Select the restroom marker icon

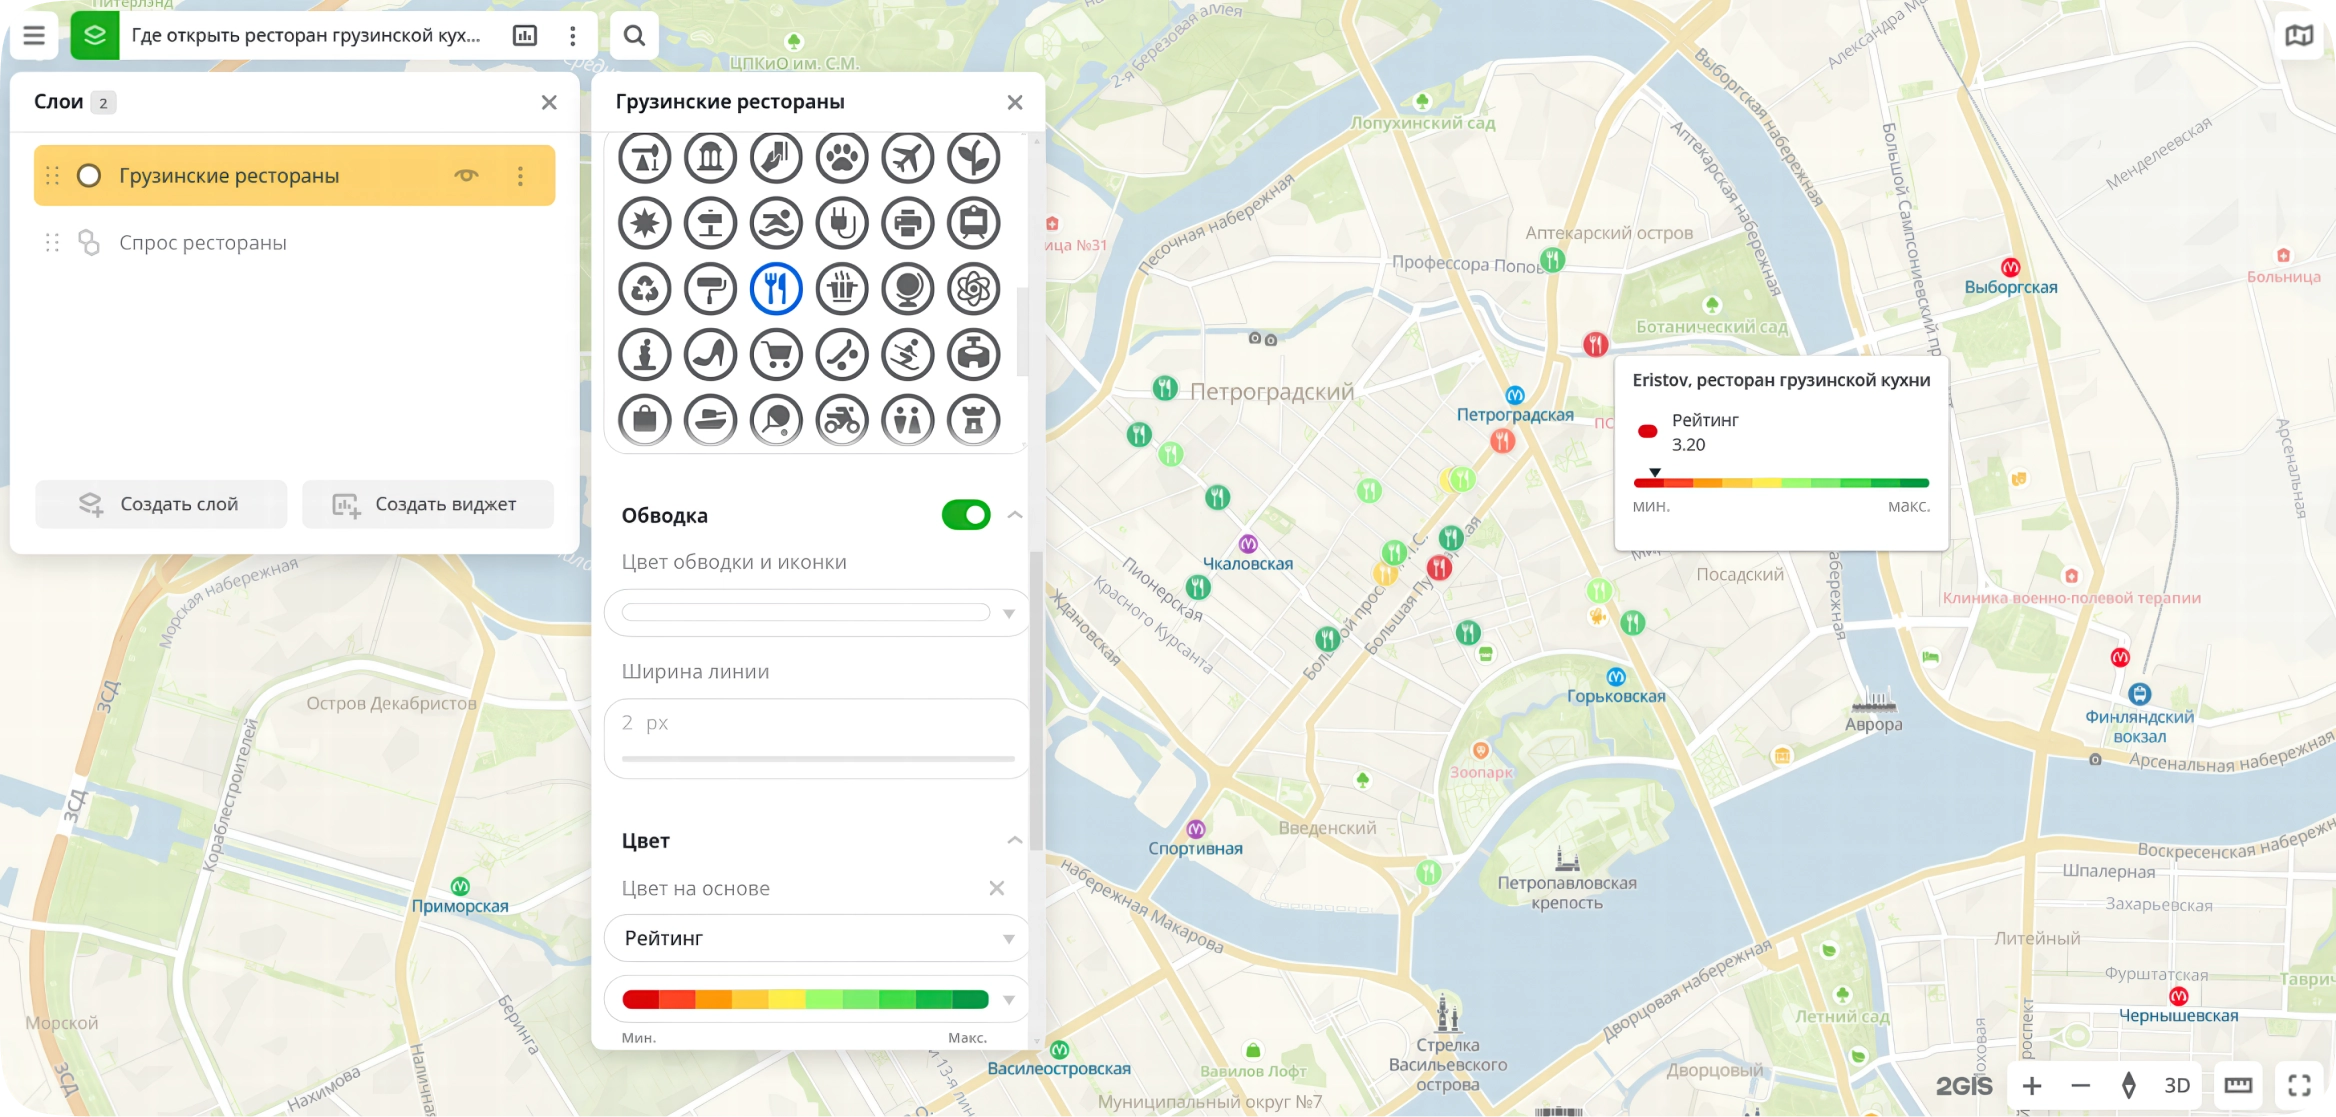[908, 420]
